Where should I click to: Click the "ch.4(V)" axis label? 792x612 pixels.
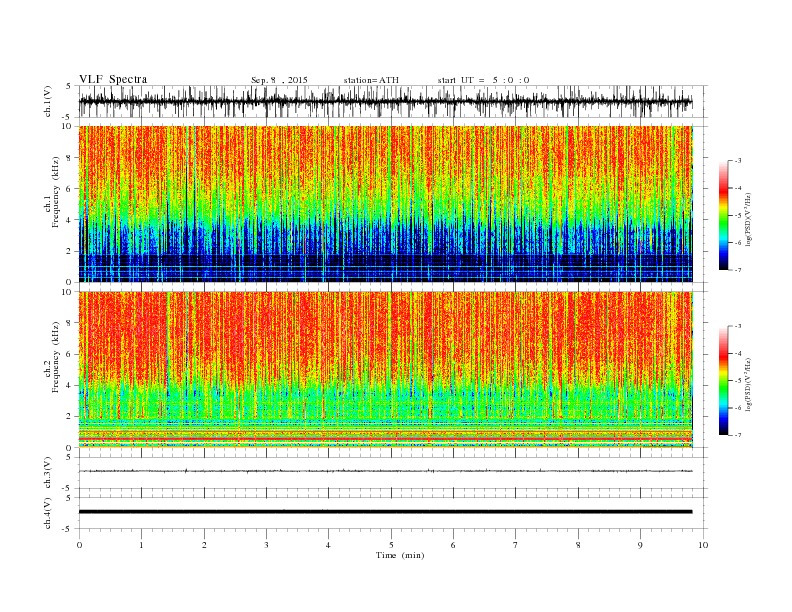[48, 513]
